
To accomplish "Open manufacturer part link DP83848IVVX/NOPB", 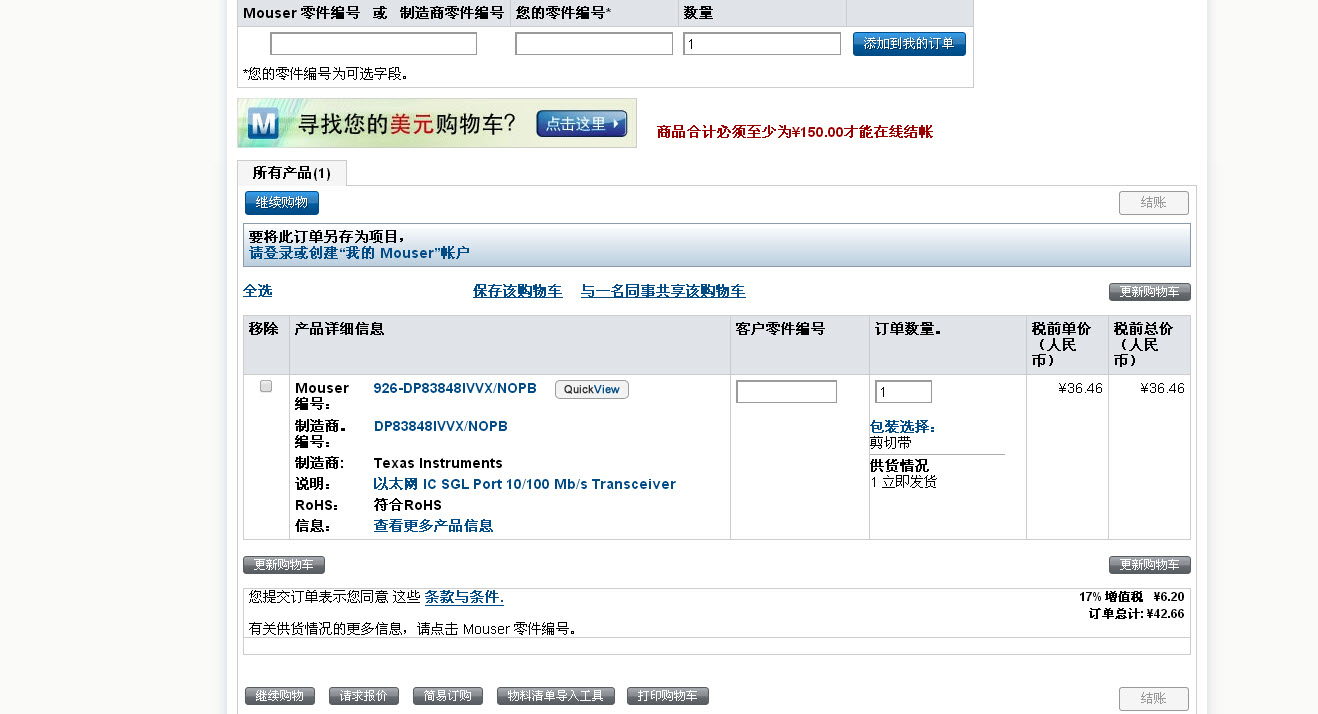I will click(x=441, y=426).
